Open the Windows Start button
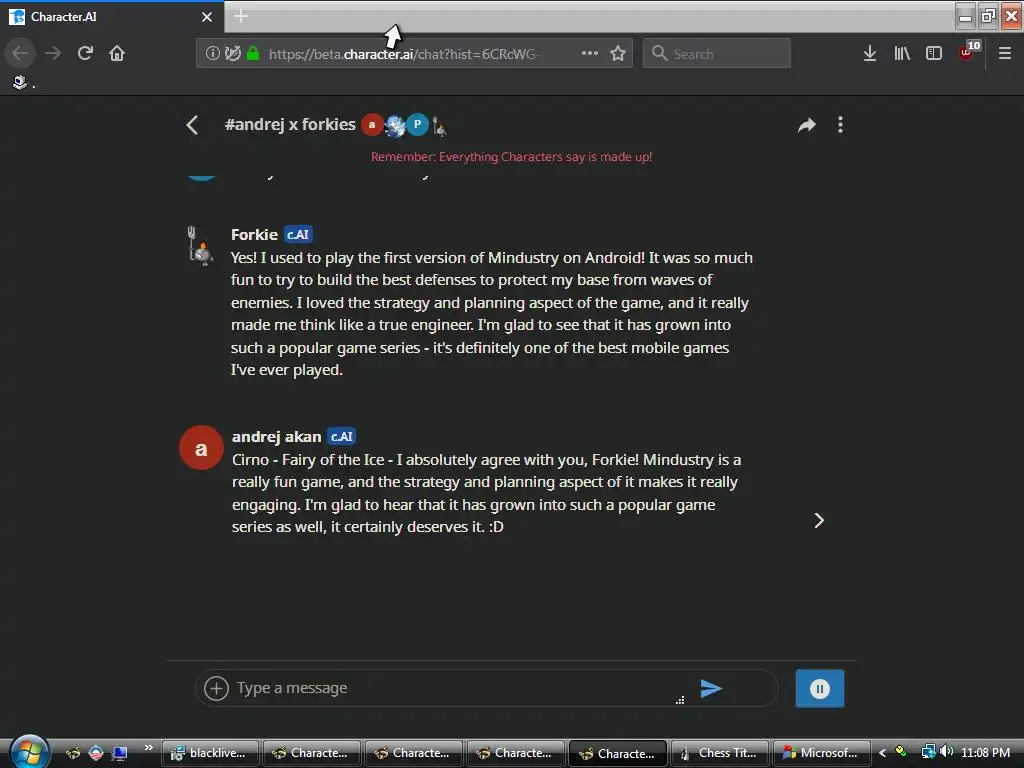The height and width of the screenshot is (768, 1024). pos(27,751)
